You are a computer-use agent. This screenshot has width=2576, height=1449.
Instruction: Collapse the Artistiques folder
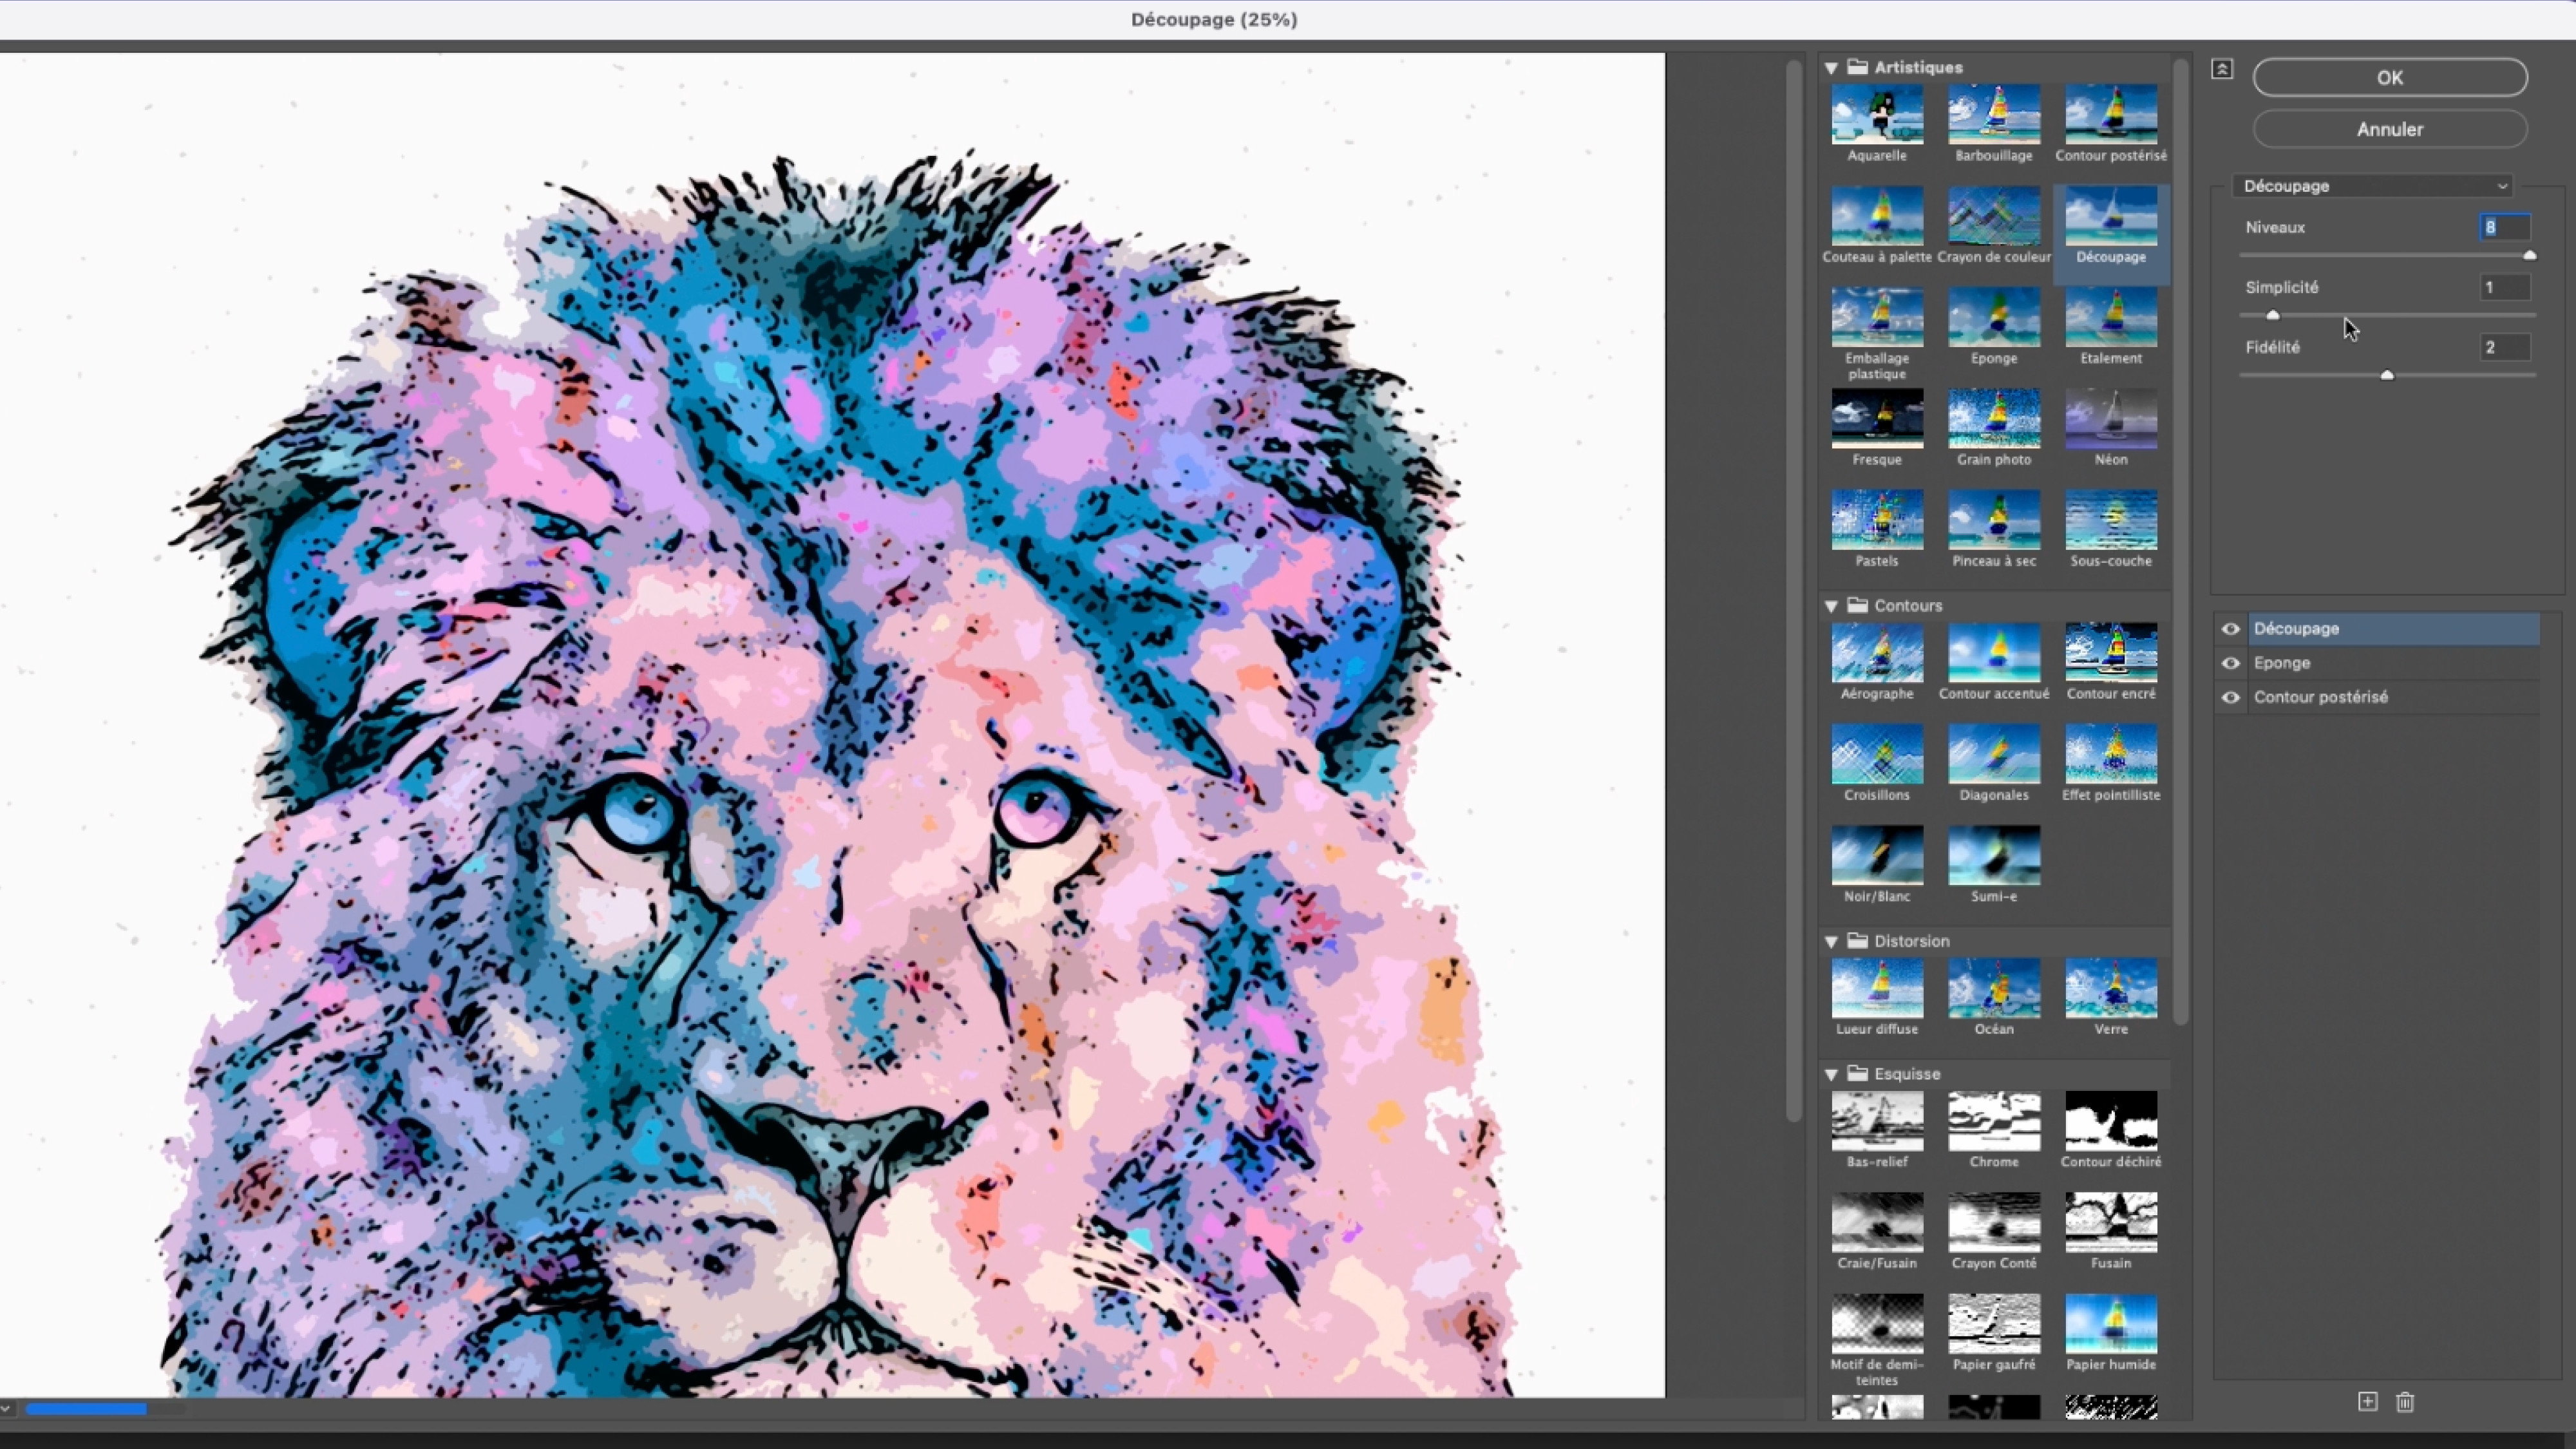pyautogui.click(x=1831, y=68)
